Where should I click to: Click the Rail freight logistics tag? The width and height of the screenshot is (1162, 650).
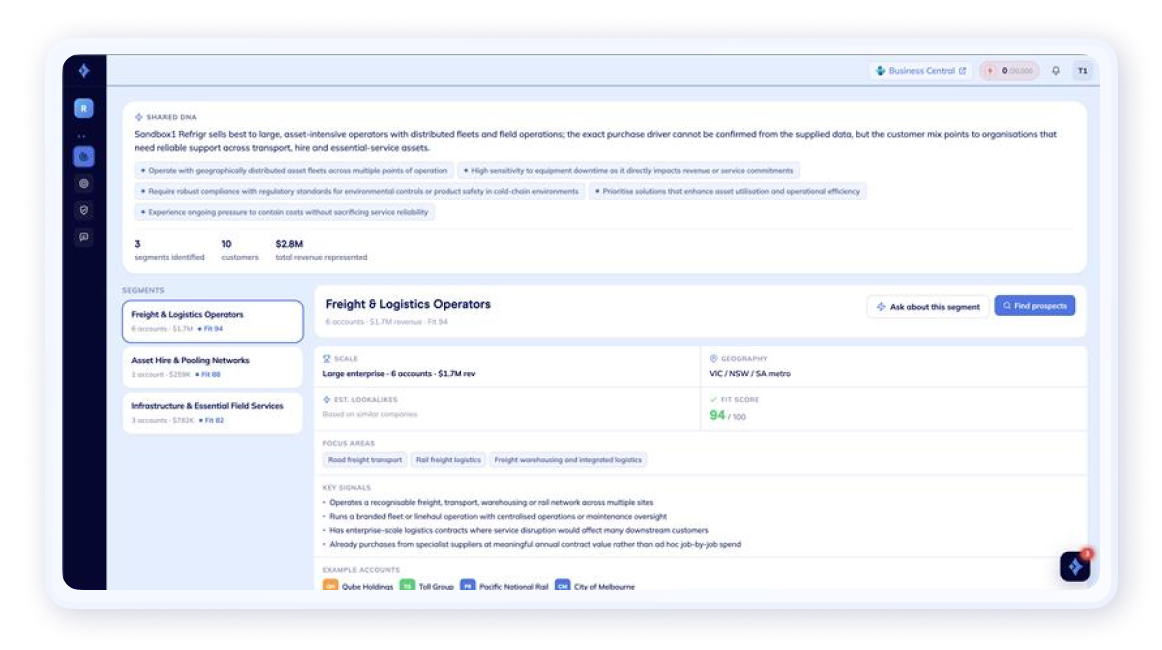click(448, 460)
